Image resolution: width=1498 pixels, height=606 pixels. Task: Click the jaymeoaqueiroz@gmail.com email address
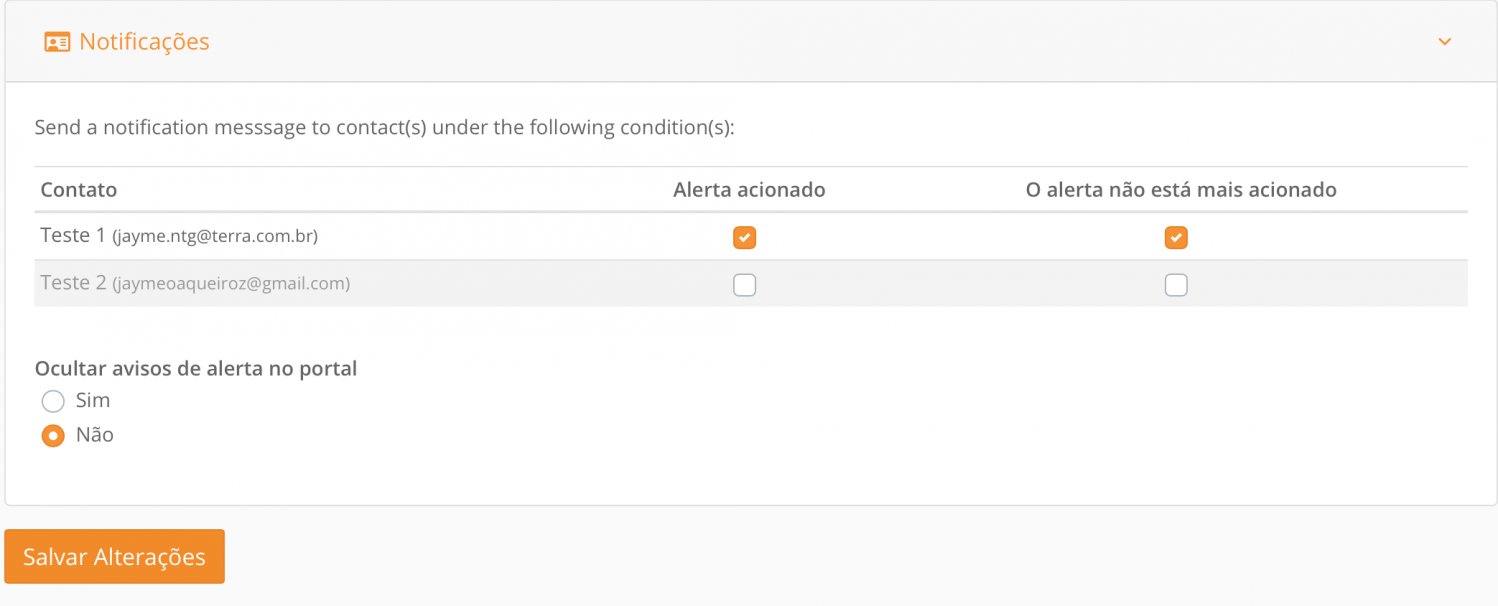(231, 285)
